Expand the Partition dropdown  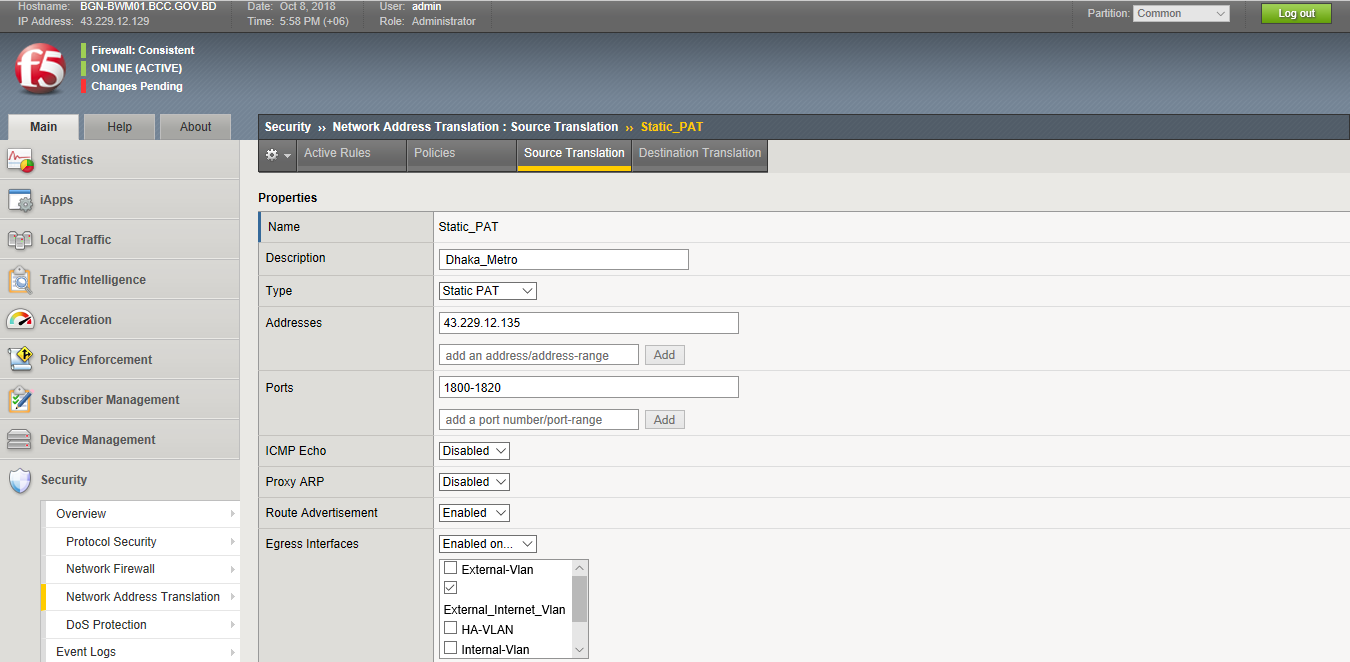click(x=1181, y=14)
